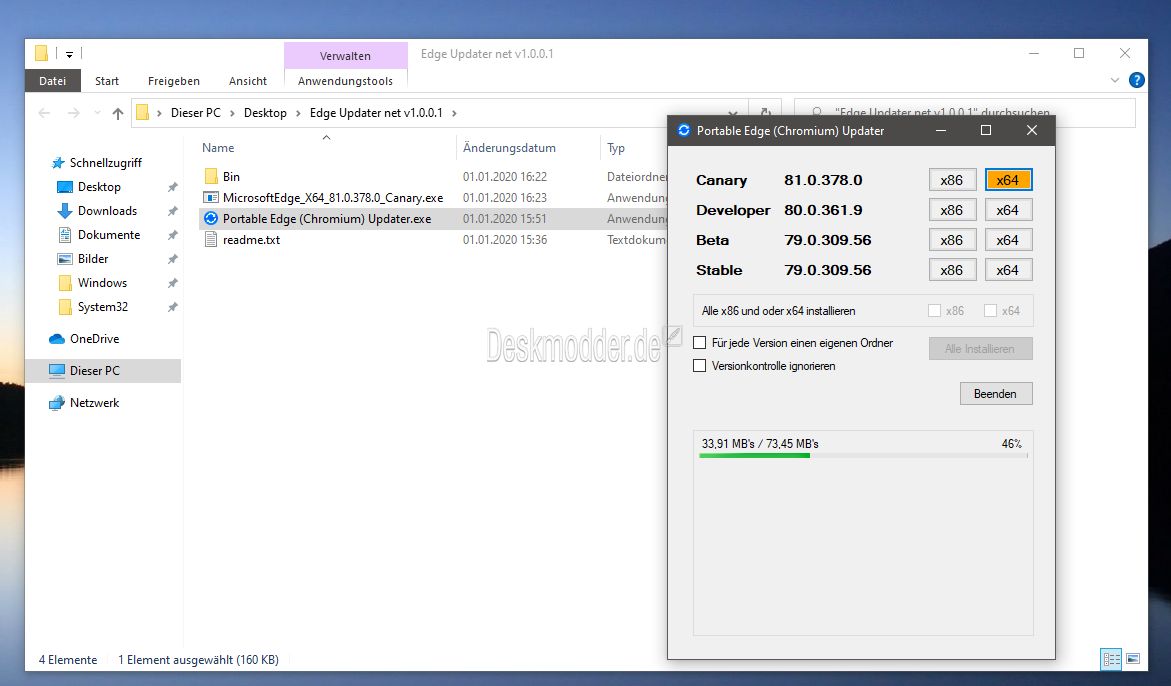Screen dimensions: 1171x686
Task: Open the Freigeben ribbon tab
Action: (x=173, y=81)
